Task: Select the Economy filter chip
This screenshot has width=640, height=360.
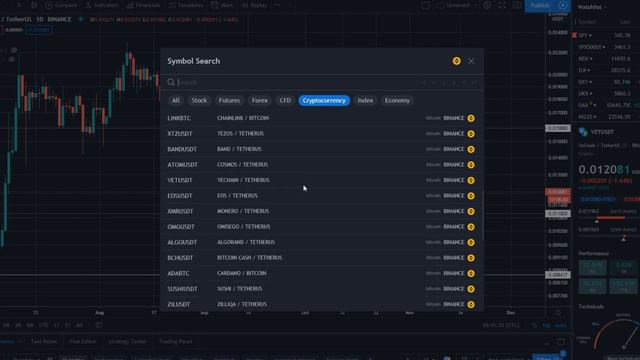Action: coord(397,100)
